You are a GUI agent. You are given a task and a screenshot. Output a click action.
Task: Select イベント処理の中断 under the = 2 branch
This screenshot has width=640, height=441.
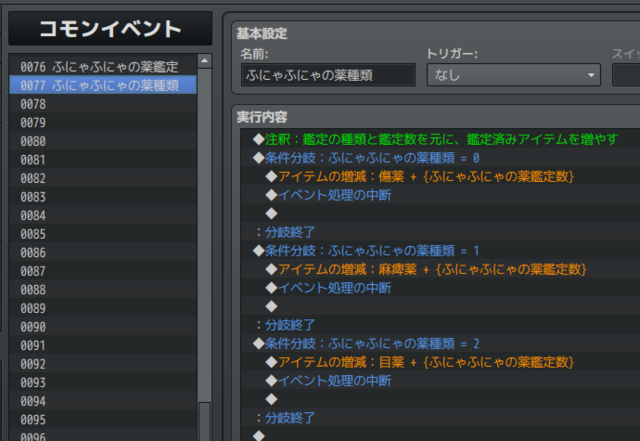(440, 381)
